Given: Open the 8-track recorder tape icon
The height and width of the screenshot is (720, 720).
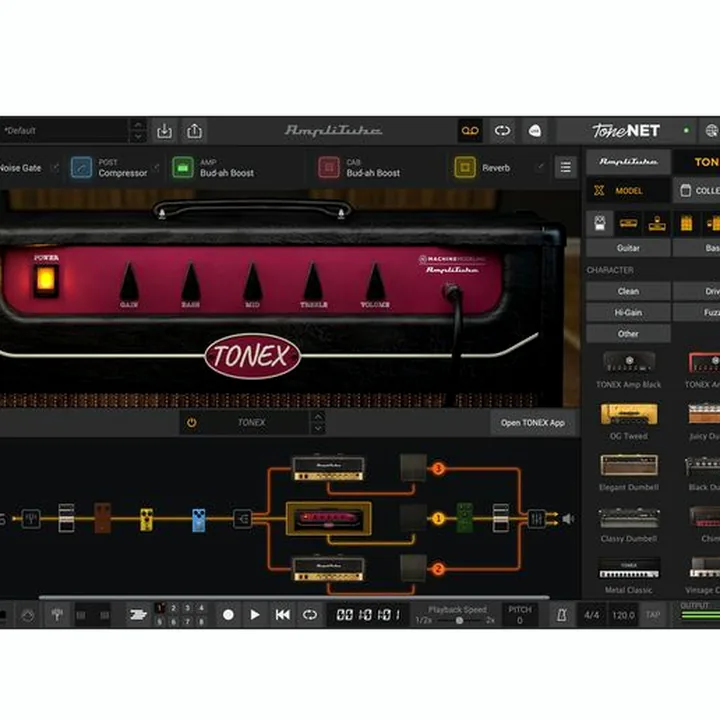Looking at the screenshot, I should (470, 131).
